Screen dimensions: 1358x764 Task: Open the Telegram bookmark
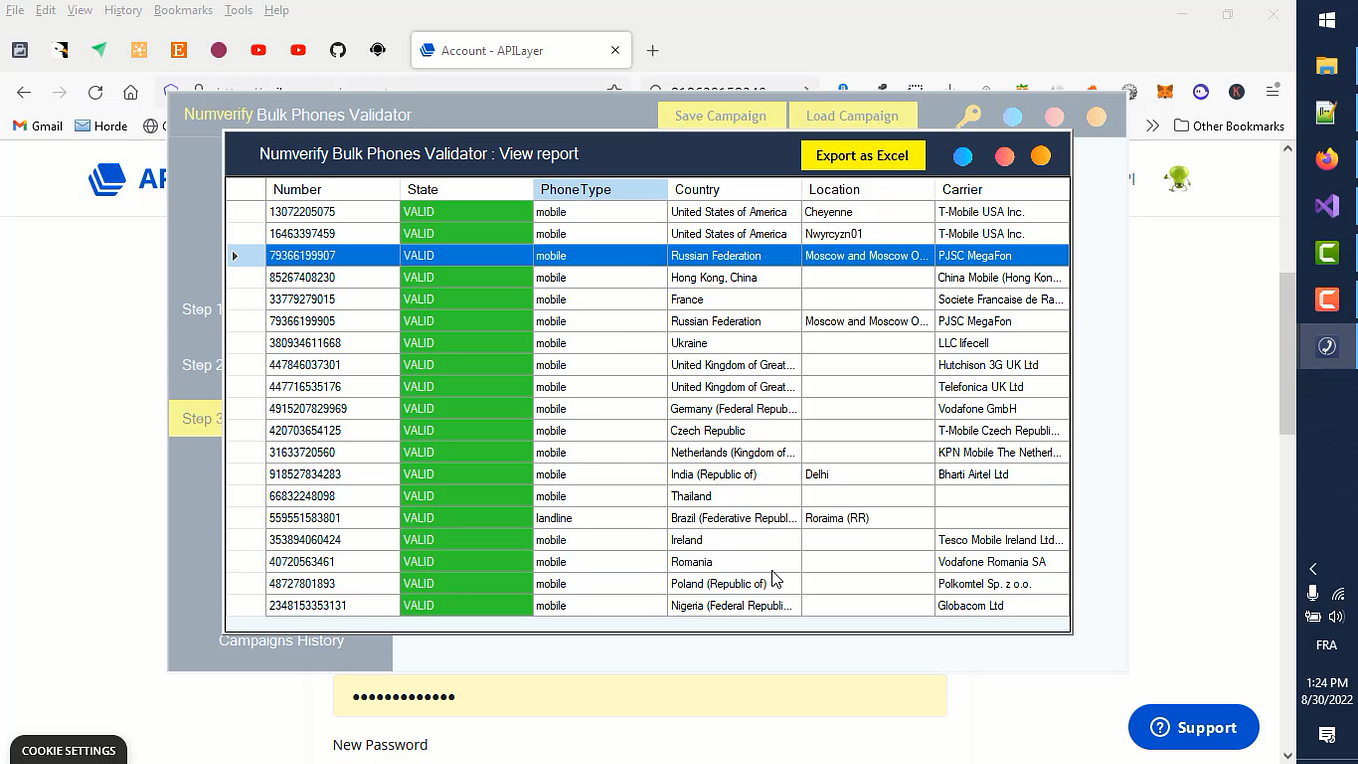click(x=99, y=50)
